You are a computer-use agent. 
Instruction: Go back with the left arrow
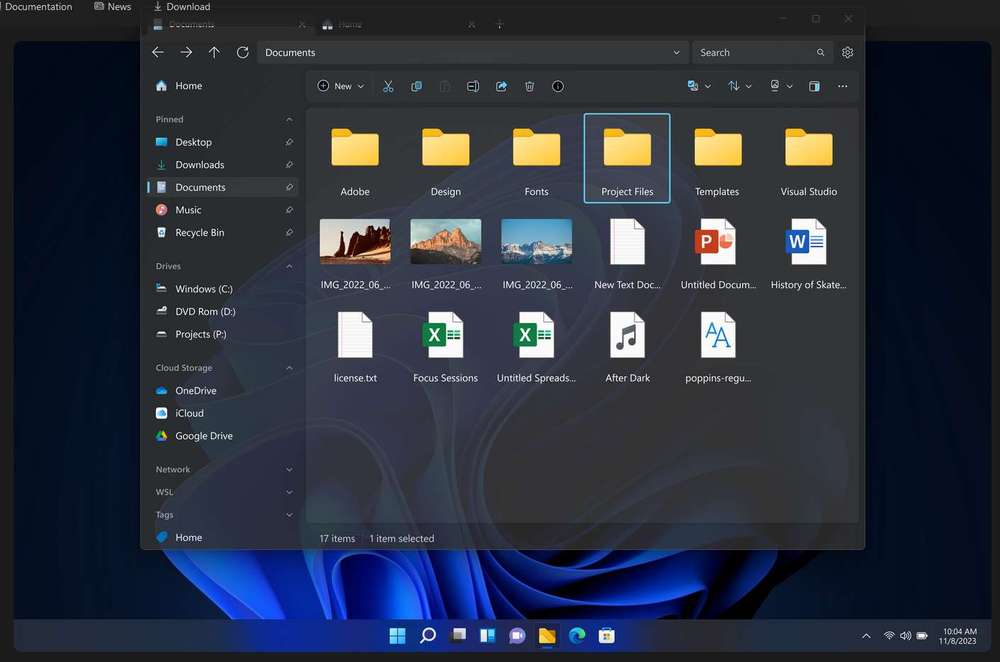(158, 52)
